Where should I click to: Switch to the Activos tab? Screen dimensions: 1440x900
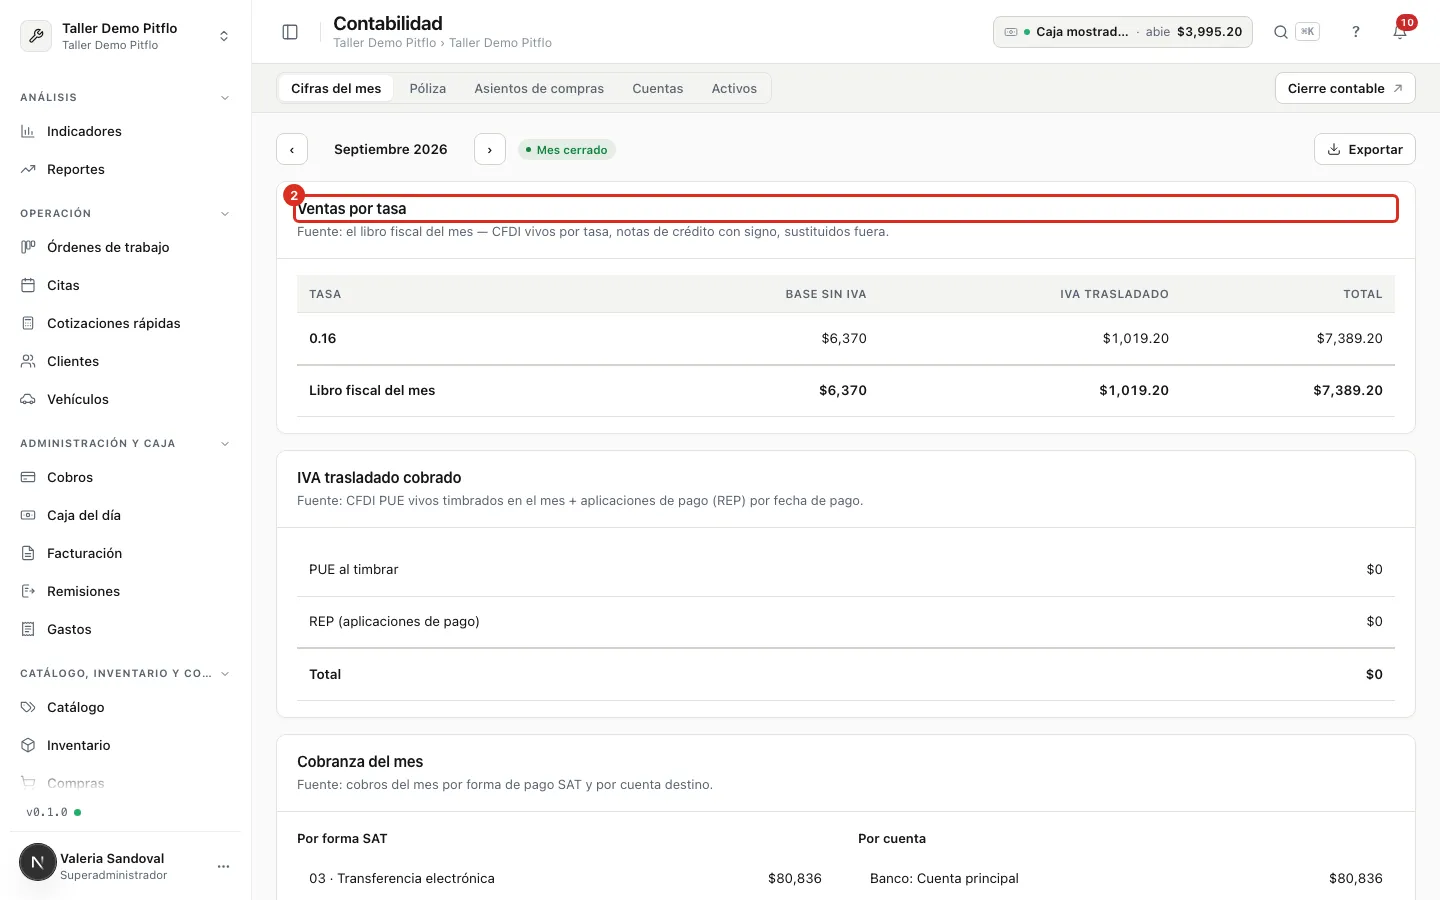[x=734, y=88]
